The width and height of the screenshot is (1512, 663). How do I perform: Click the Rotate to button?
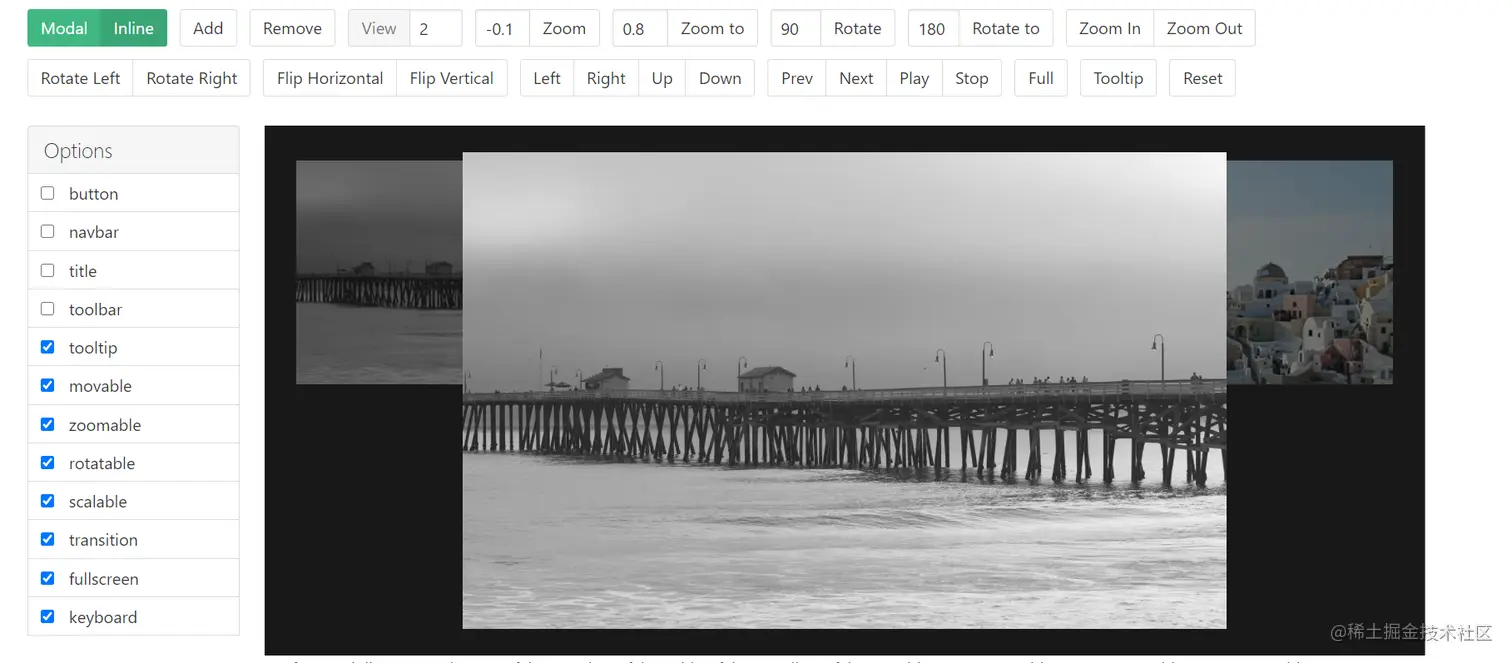(1006, 28)
